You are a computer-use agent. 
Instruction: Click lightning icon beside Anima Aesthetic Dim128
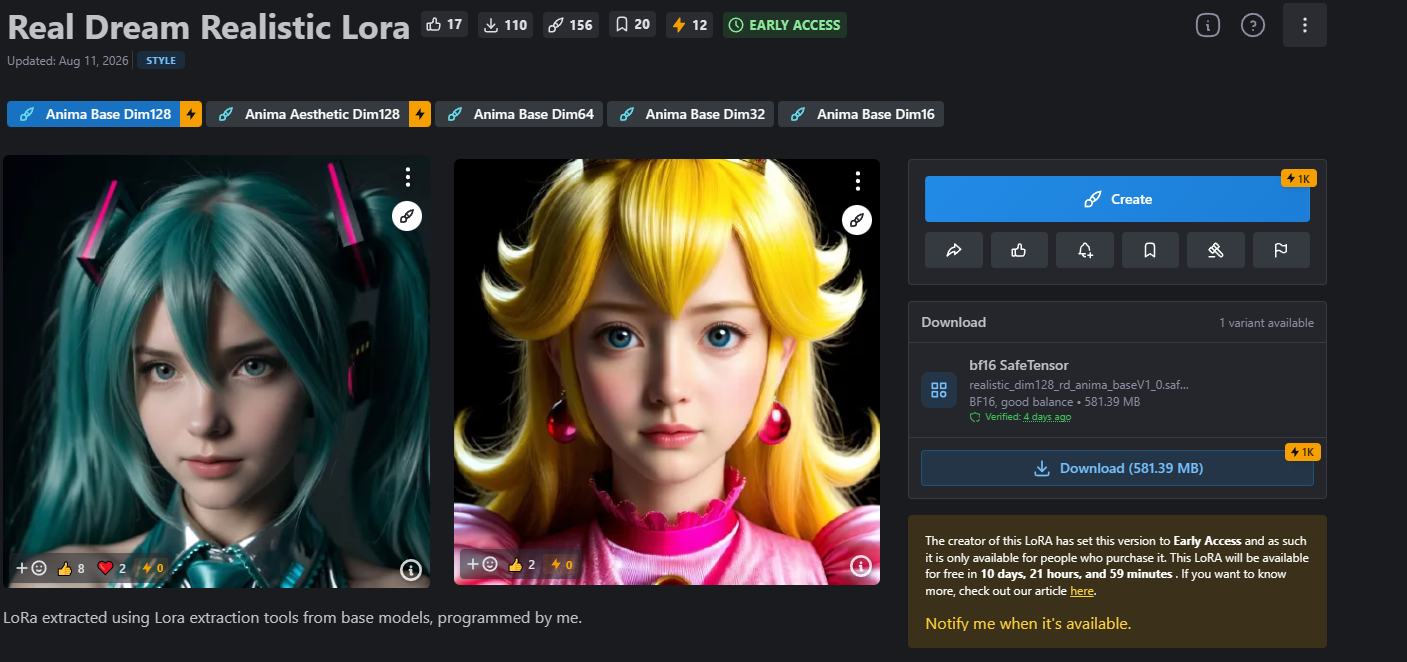click(x=420, y=114)
